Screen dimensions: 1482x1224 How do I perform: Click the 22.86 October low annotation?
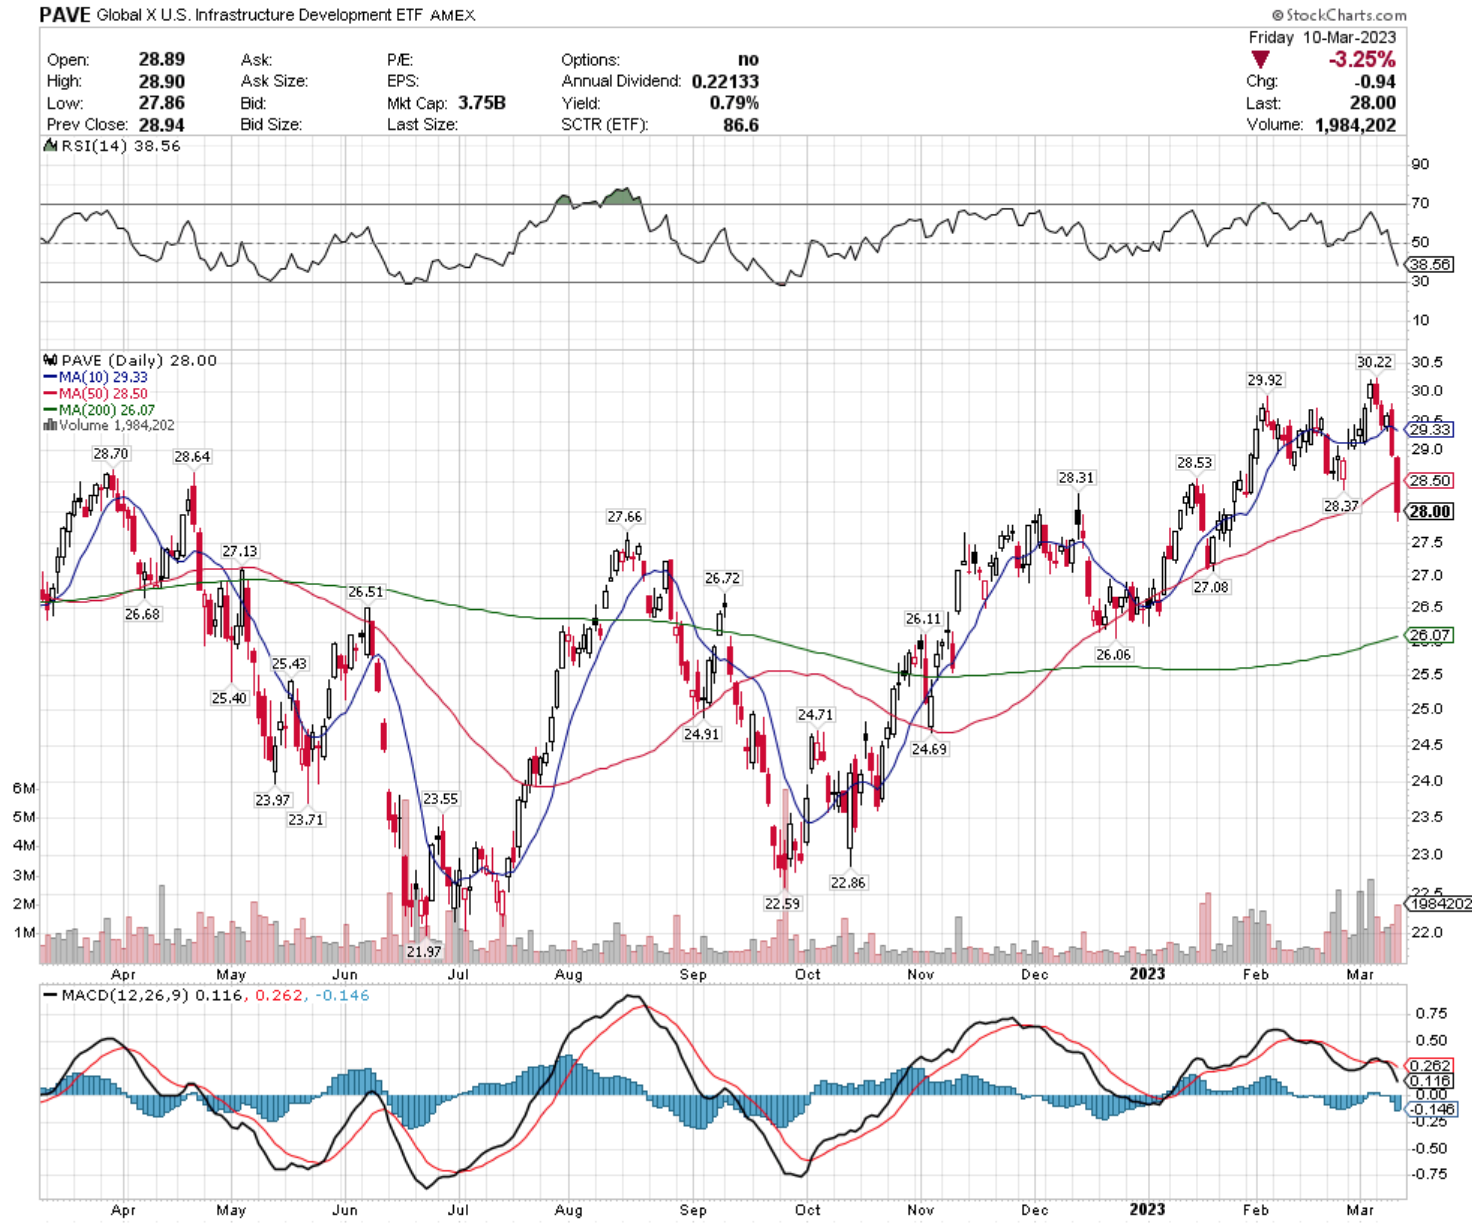(x=848, y=883)
